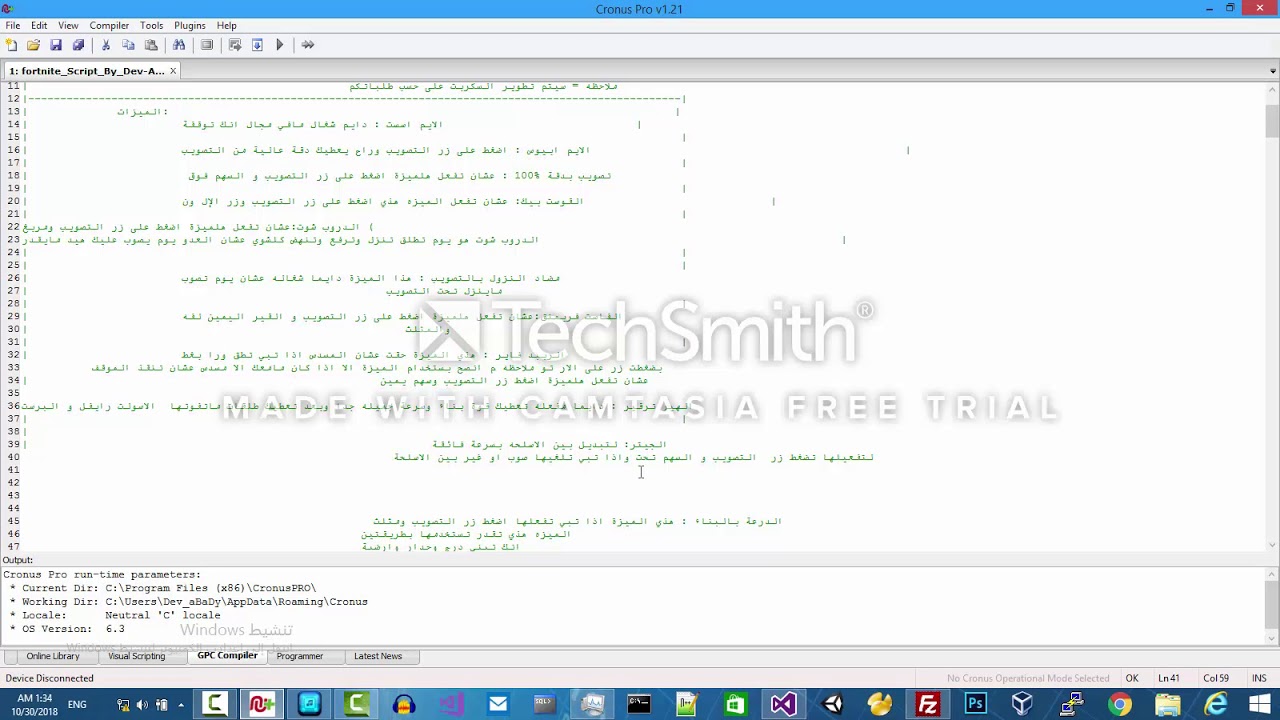Screen dimensions: 1280x720
Task: Open find with the binoculars icon
Action: (x=179, y=45)
